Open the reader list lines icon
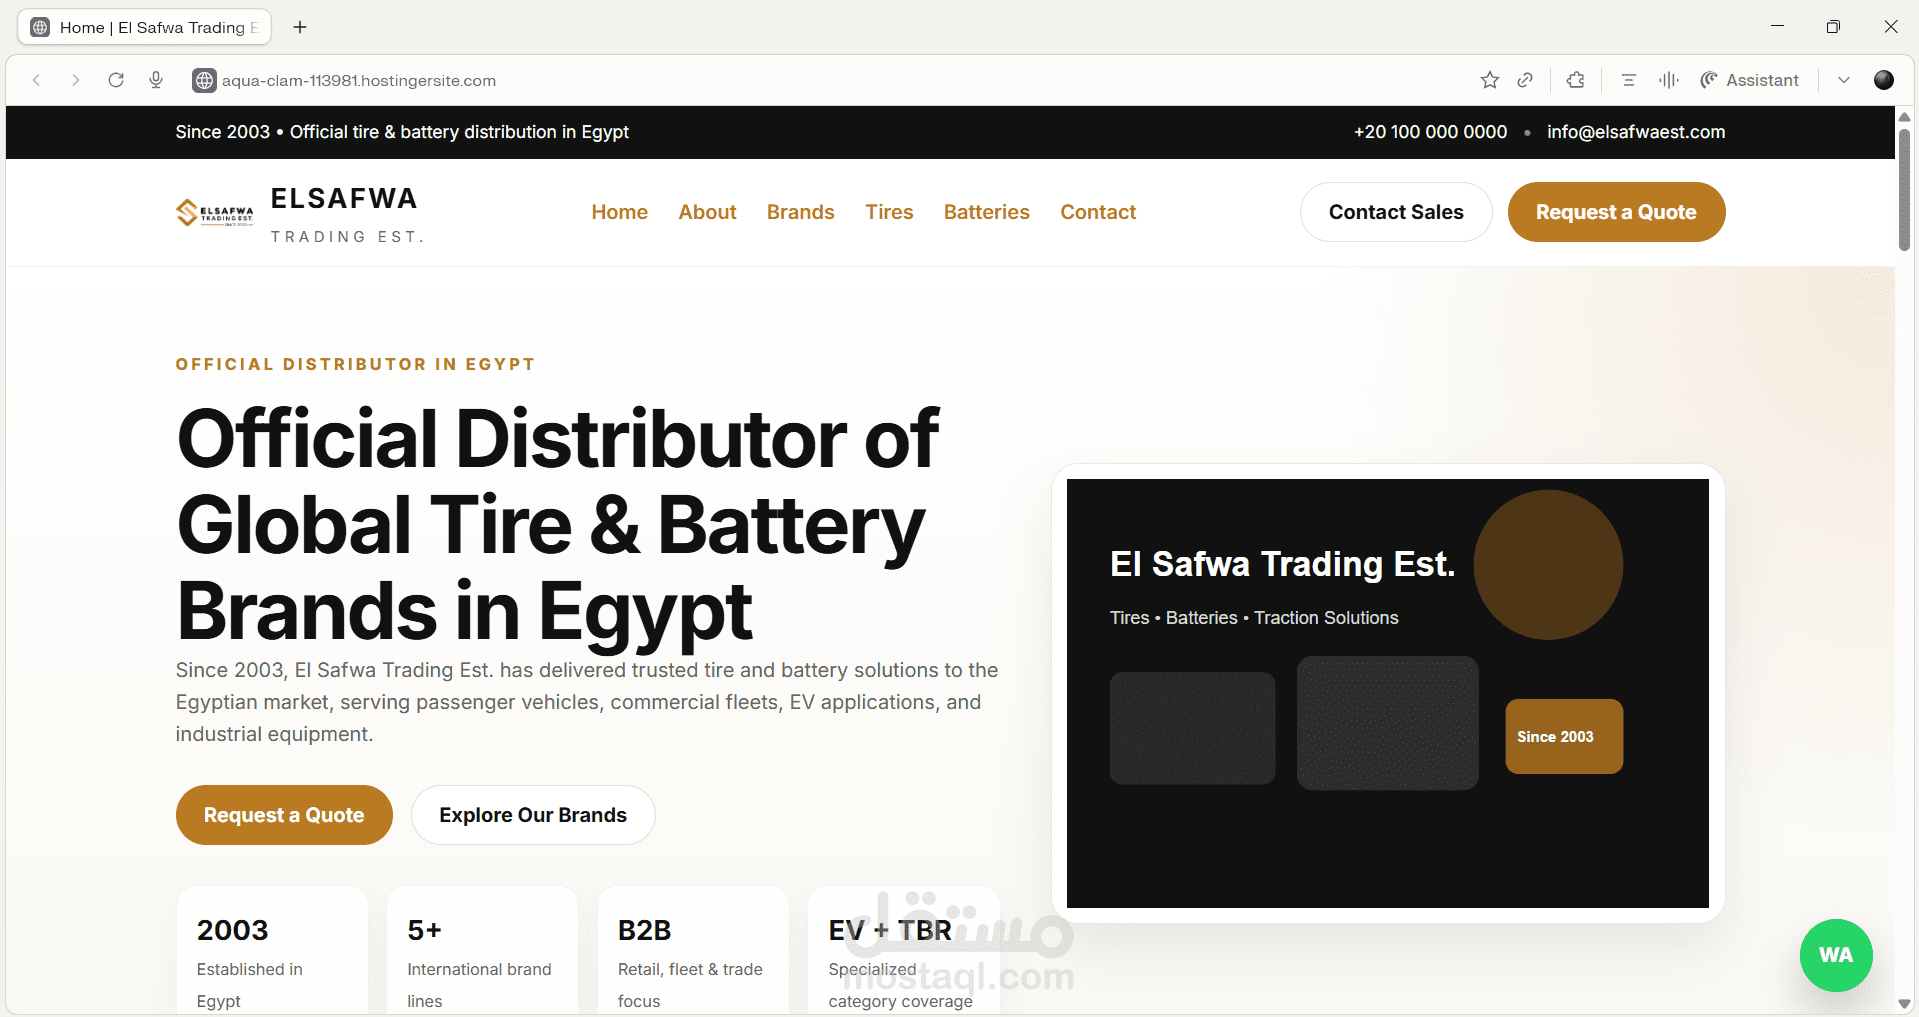This screenshot has height=1017, width=1919. [x=1629, y=80]
